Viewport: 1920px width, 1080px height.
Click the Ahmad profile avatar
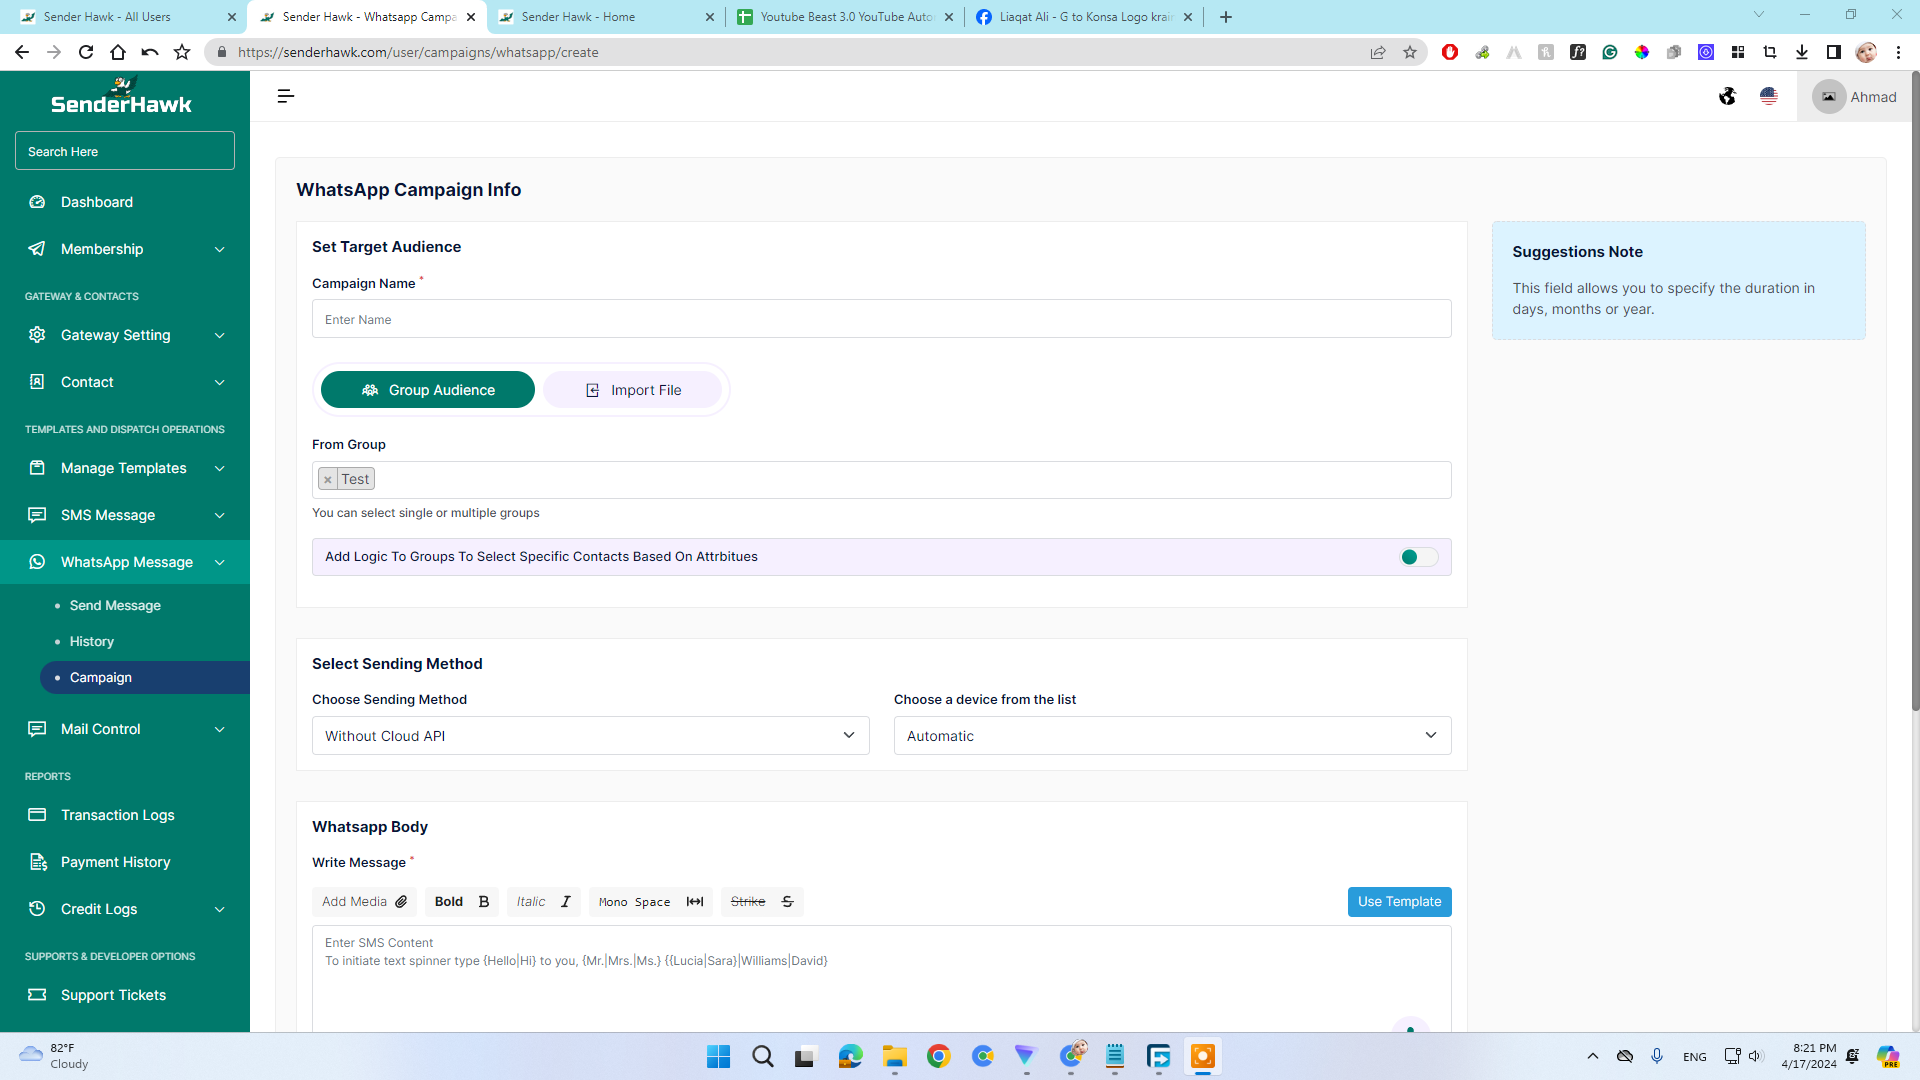point(1828,97)
